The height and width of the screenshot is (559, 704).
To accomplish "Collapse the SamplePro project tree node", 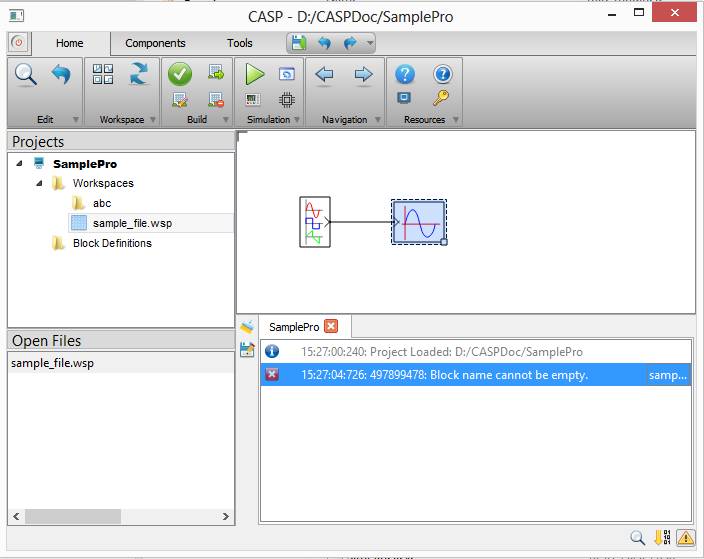I will pyautogui.click(x=20, y=164).
